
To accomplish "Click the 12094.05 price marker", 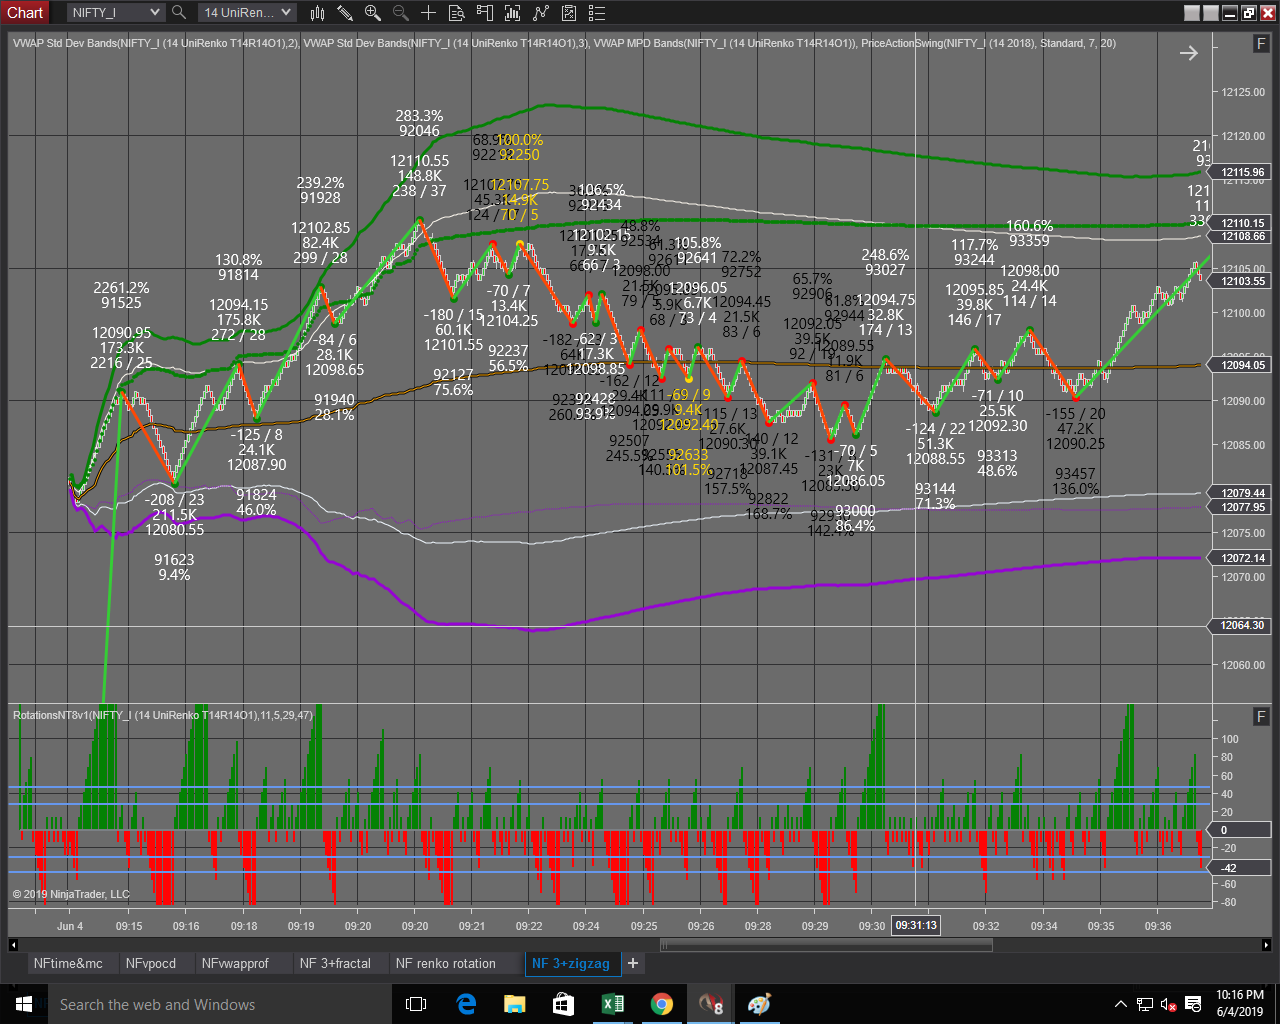I will (x=1243, y=365).
